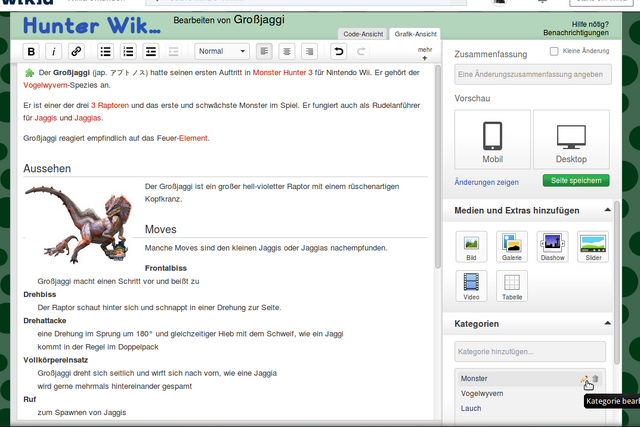Image resolution: width=640 pixels, height=427 pixels.
Task: Insert a numbered list
Action: tap(129, 51)
